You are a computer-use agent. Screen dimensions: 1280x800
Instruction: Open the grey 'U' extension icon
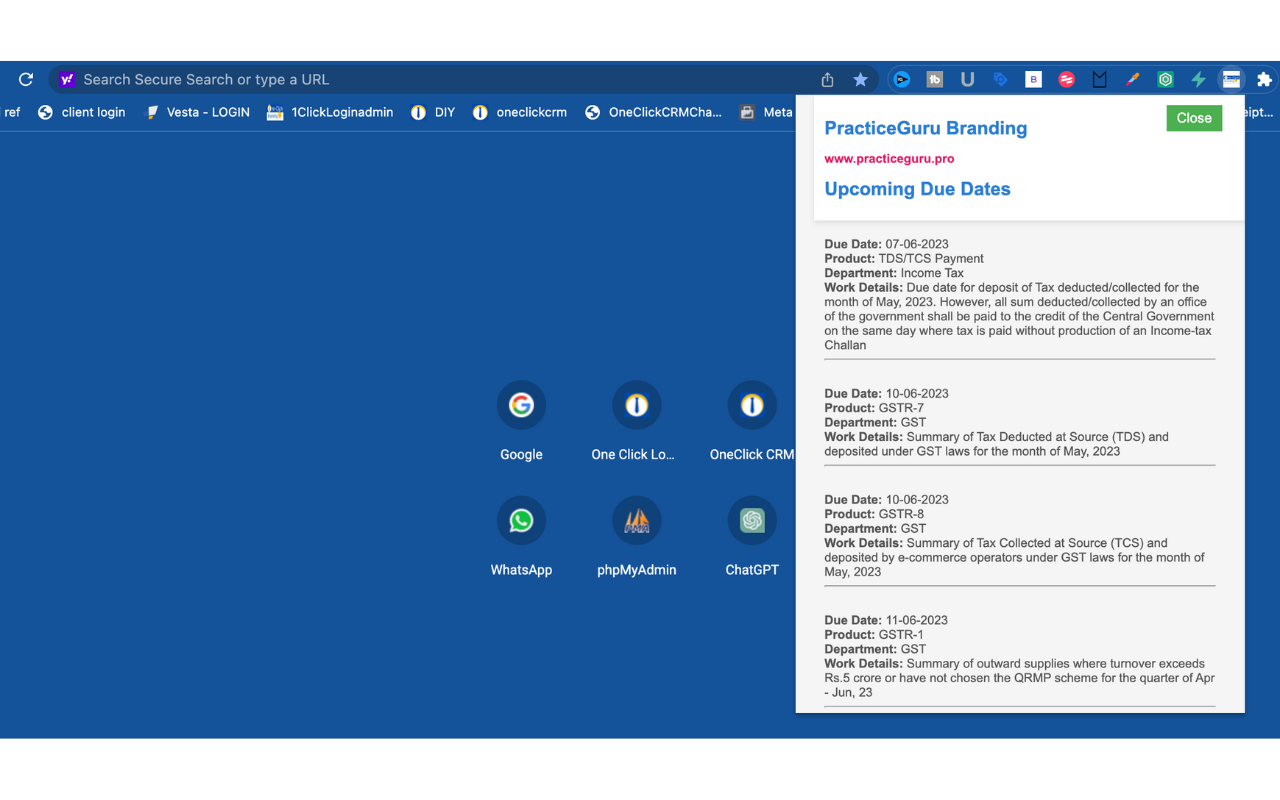967,79
